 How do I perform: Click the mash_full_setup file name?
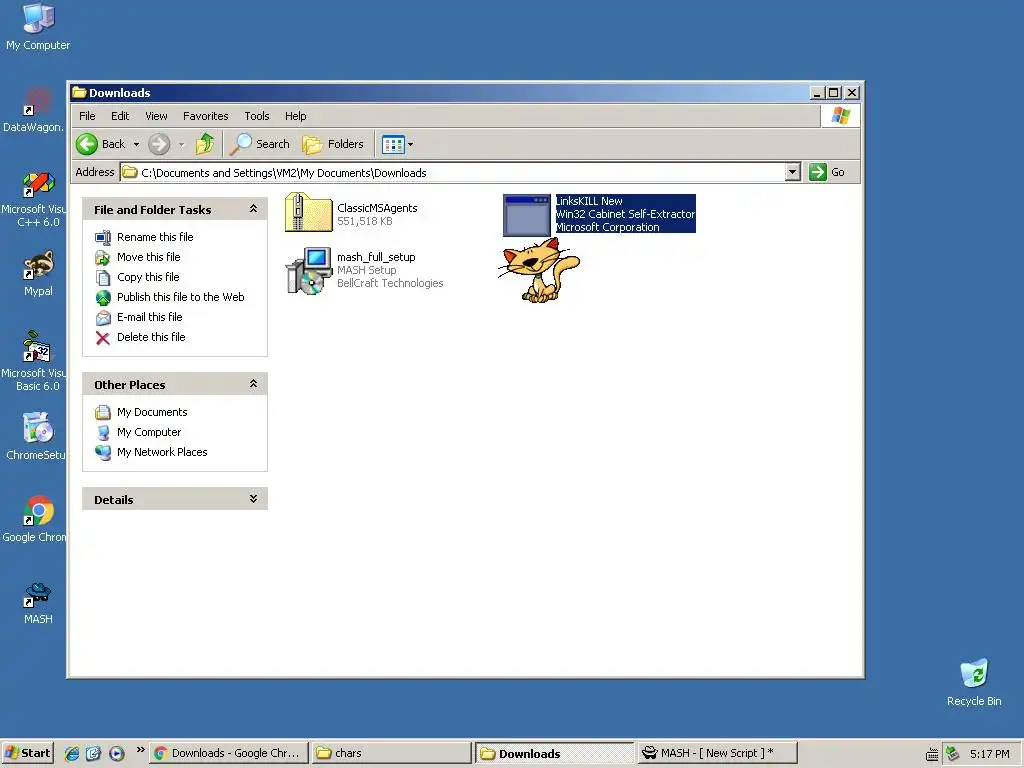(376, 257)
